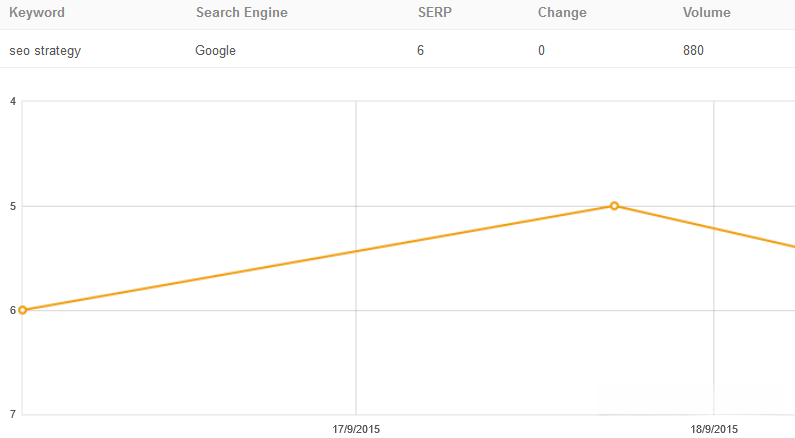Click the Change value 0 in the row
The height and width of the screenshot is (438, 795).
(541, 50)
